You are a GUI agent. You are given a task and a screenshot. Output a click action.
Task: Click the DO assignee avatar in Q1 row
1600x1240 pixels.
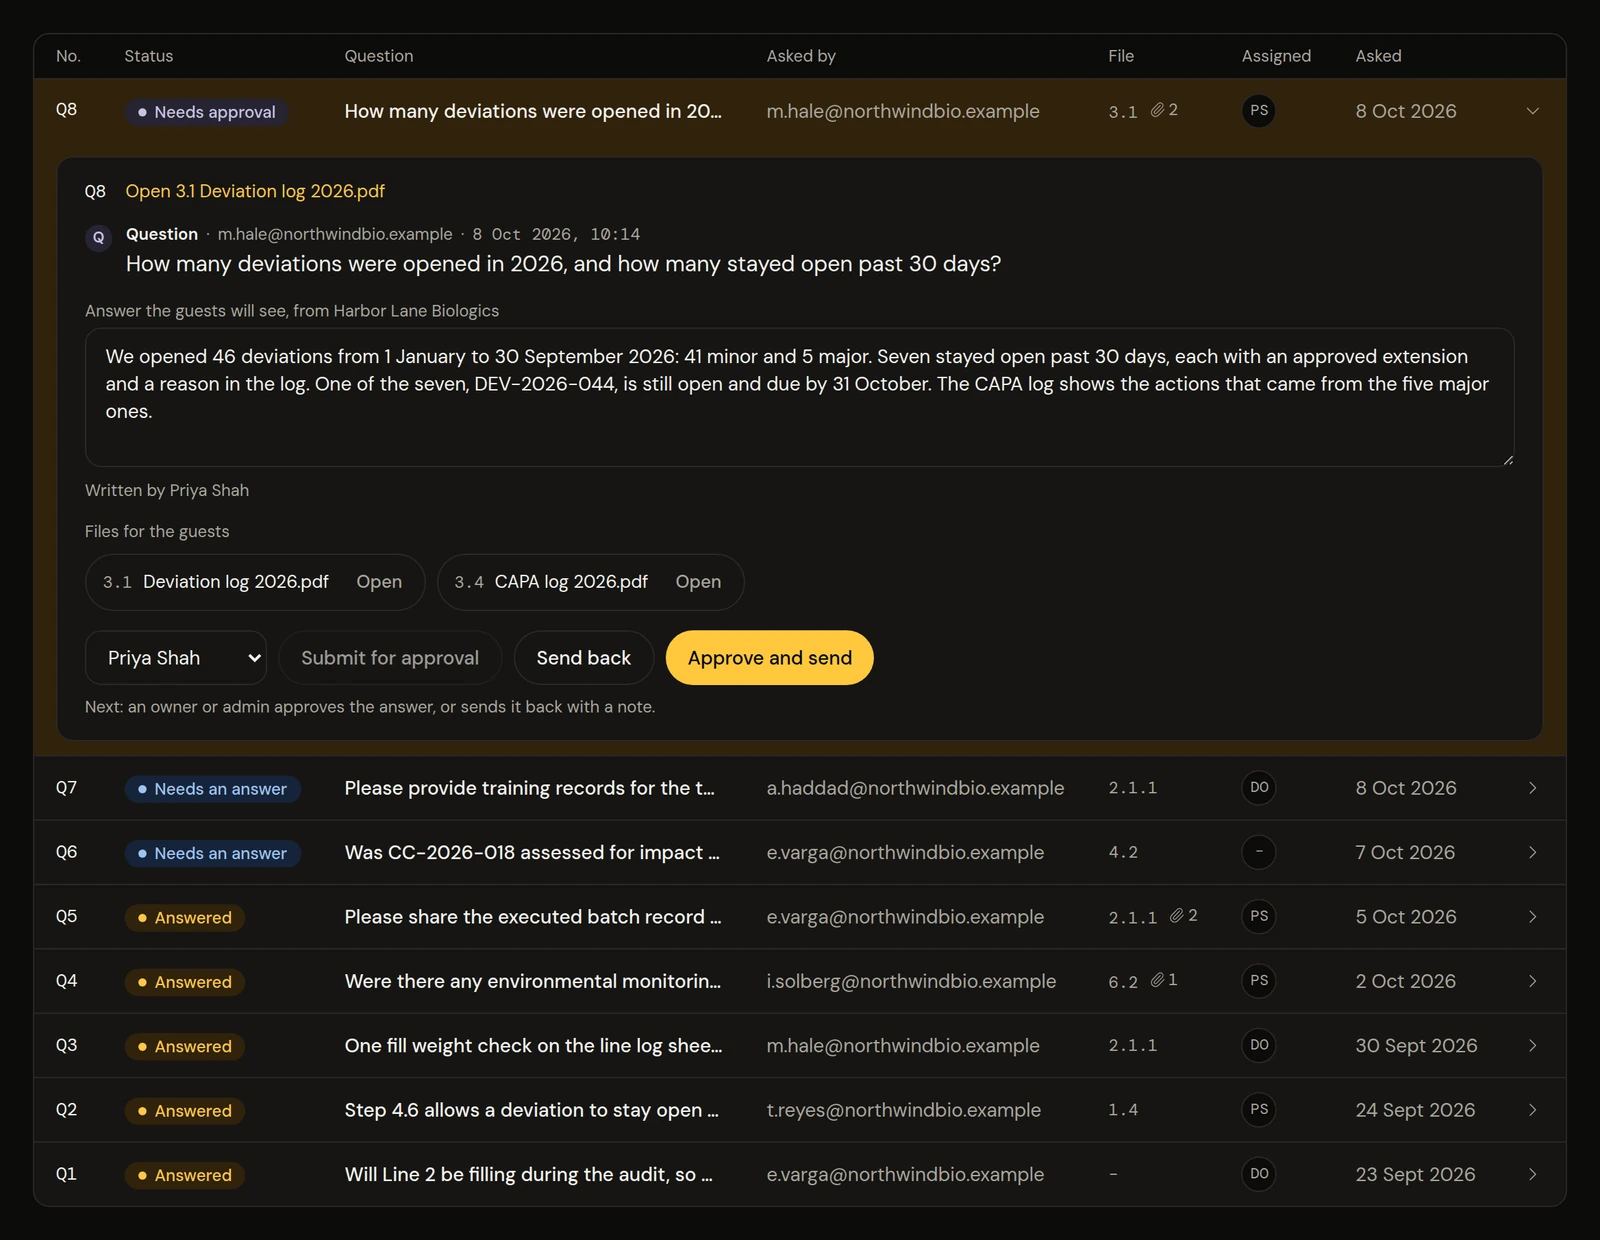(x=1259, y=1174)
